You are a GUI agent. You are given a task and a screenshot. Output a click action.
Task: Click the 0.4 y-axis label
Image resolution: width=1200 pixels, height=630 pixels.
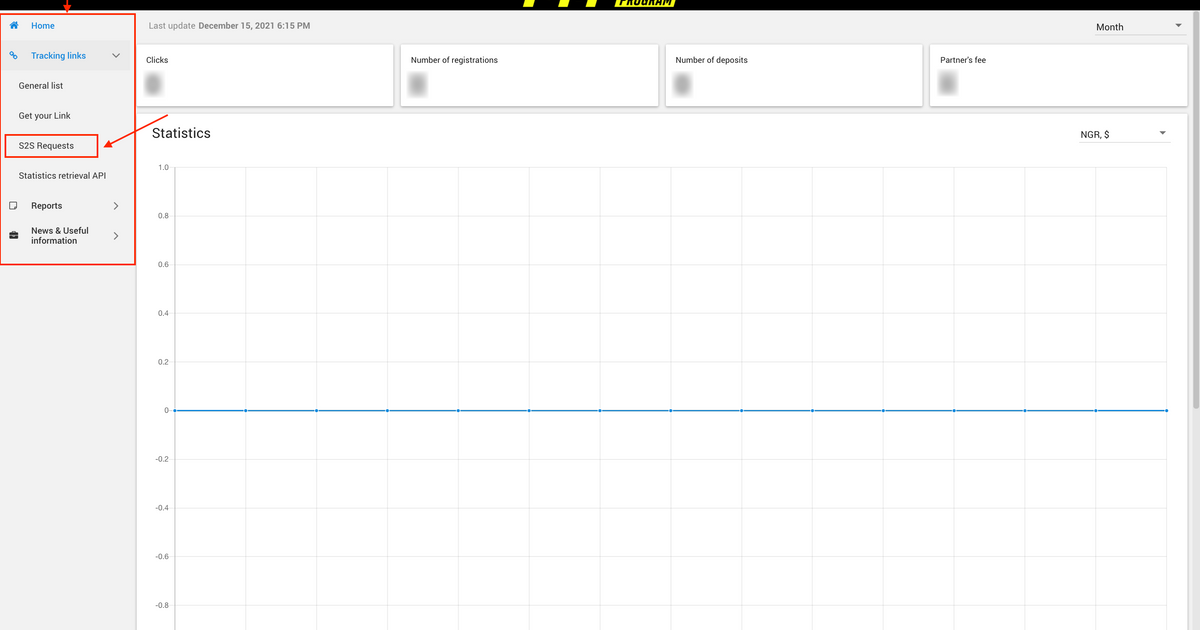[x=163, y=313]
